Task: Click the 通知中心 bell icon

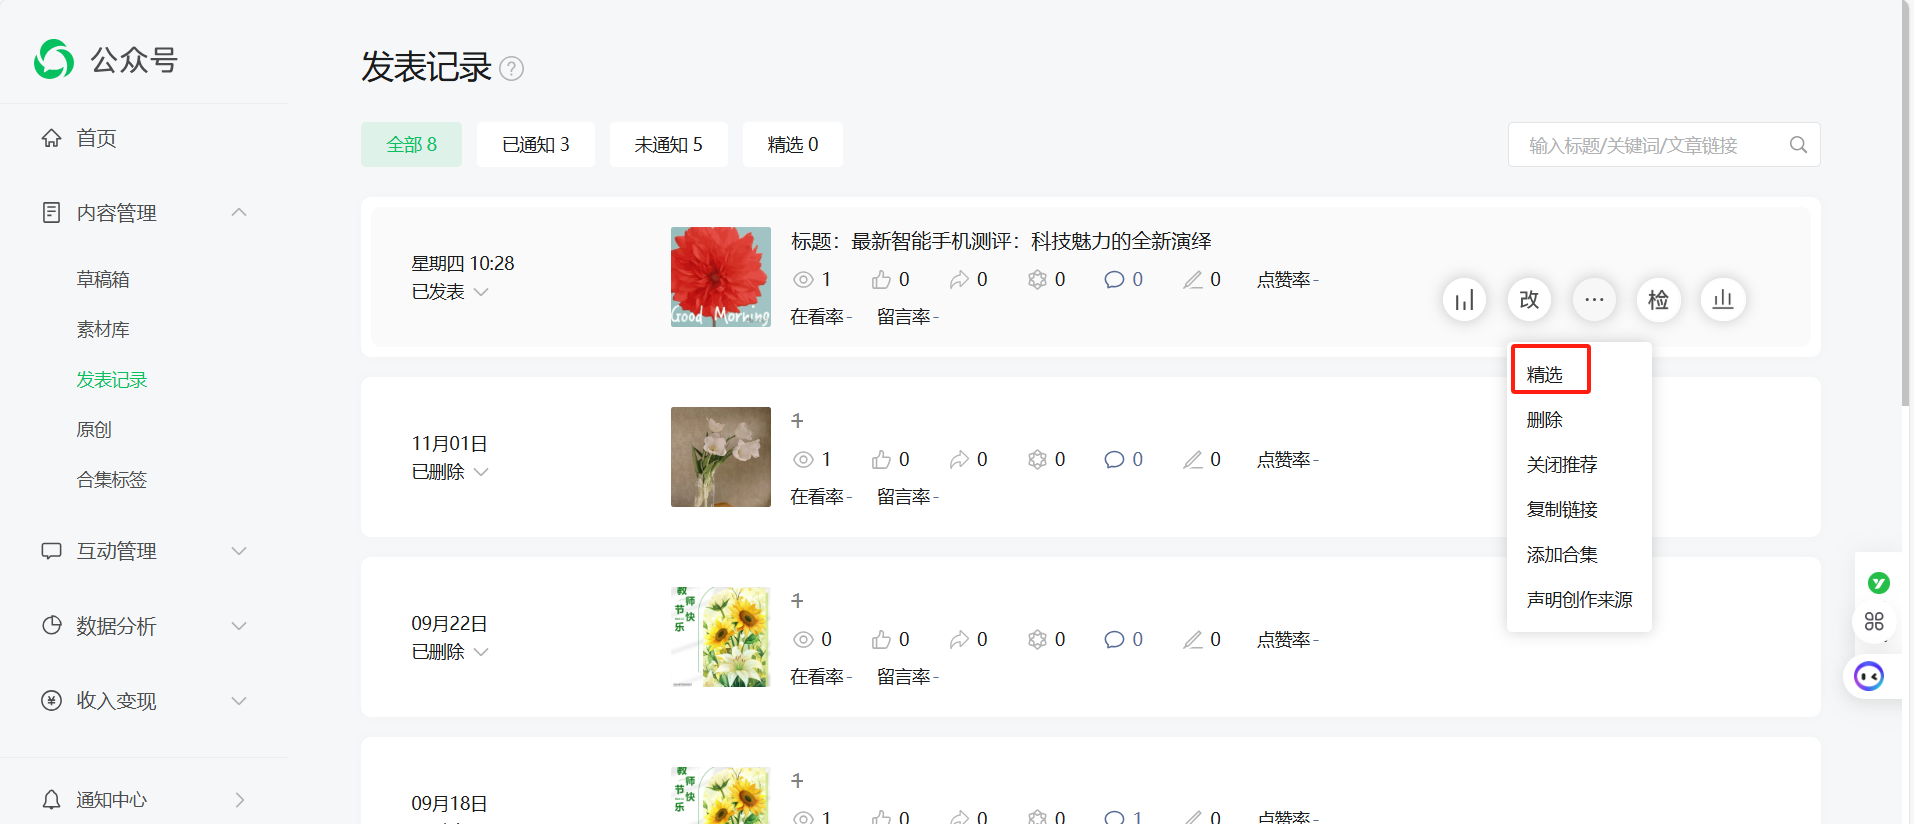Action: 51,800
